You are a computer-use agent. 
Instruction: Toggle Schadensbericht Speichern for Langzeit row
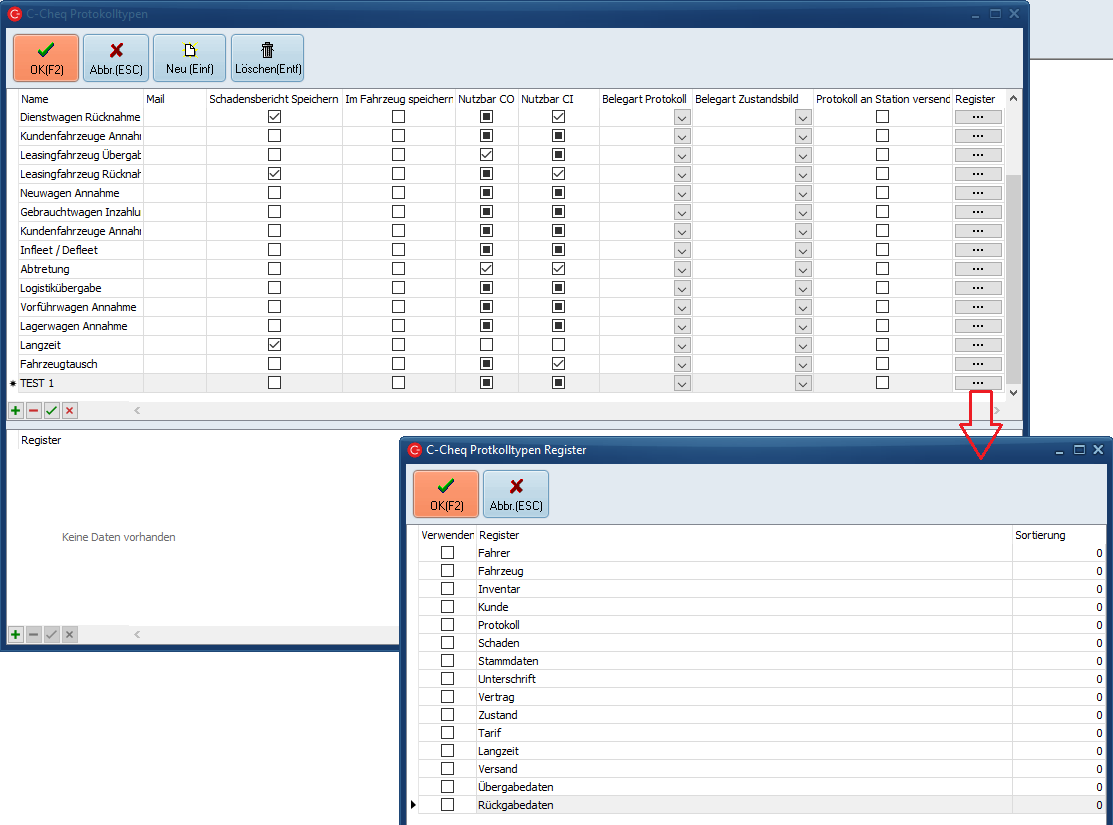coord(274,345)
